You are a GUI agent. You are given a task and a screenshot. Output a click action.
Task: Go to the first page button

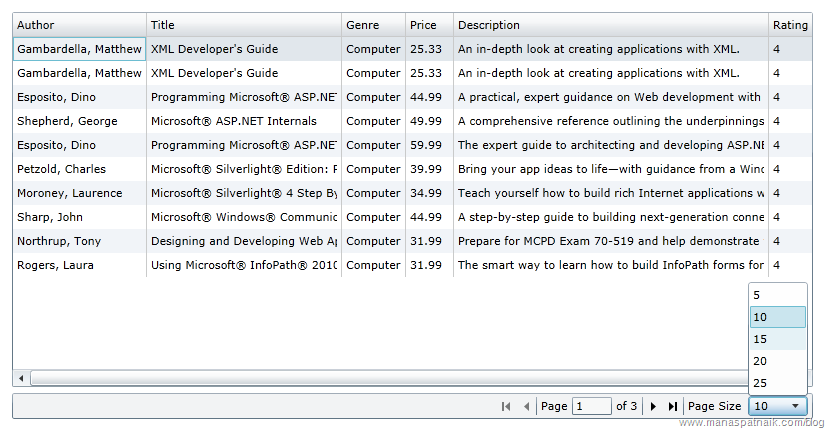coord(506,406)
